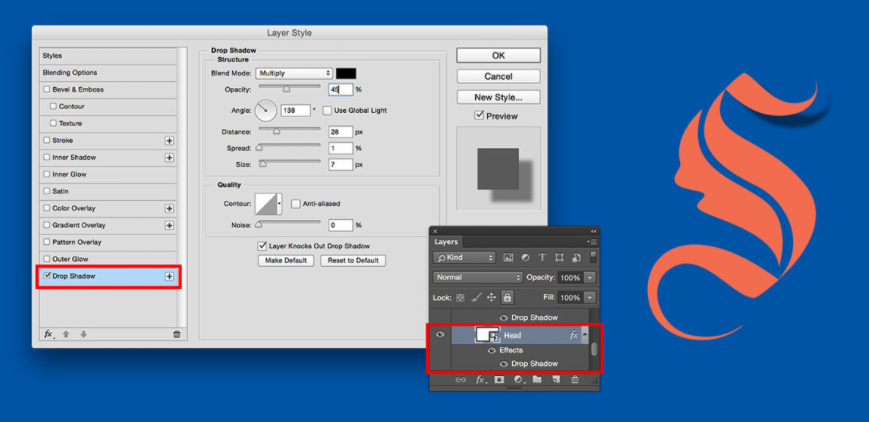The image size is (869, 422).
Task: Create new fill or adjustment layer
Action: 518,380
